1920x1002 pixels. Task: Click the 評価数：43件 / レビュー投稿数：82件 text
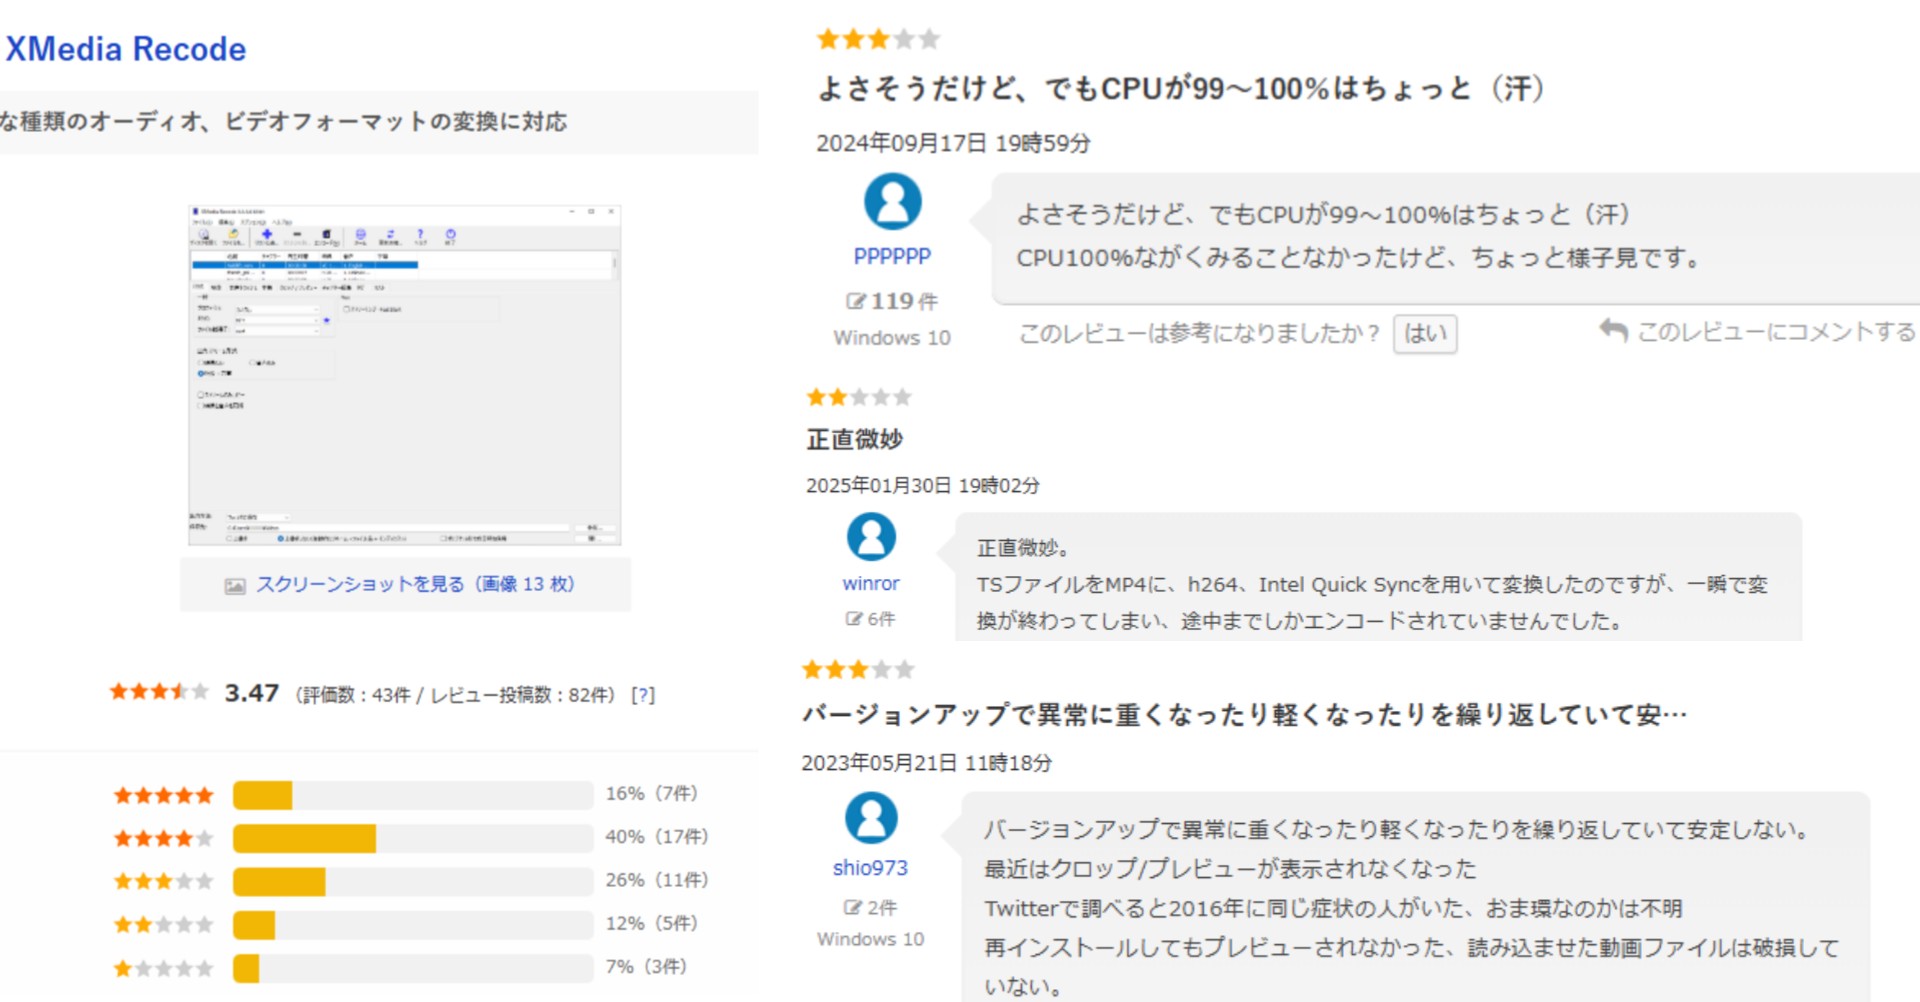pos(455,695)
